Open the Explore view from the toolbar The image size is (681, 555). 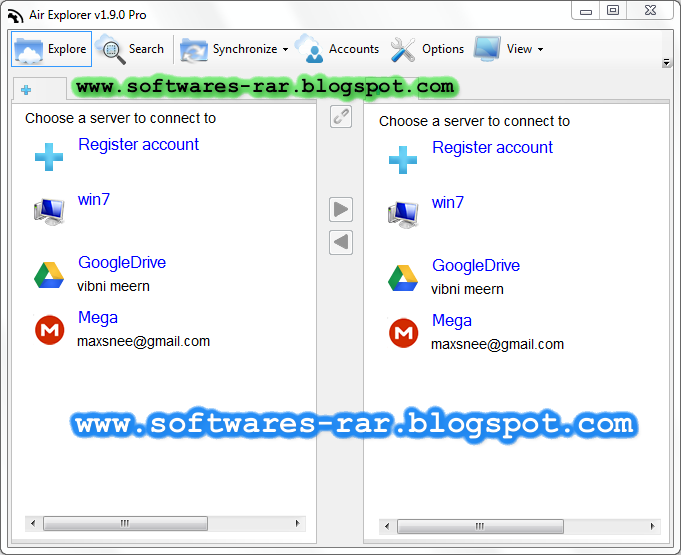point(51,49)
